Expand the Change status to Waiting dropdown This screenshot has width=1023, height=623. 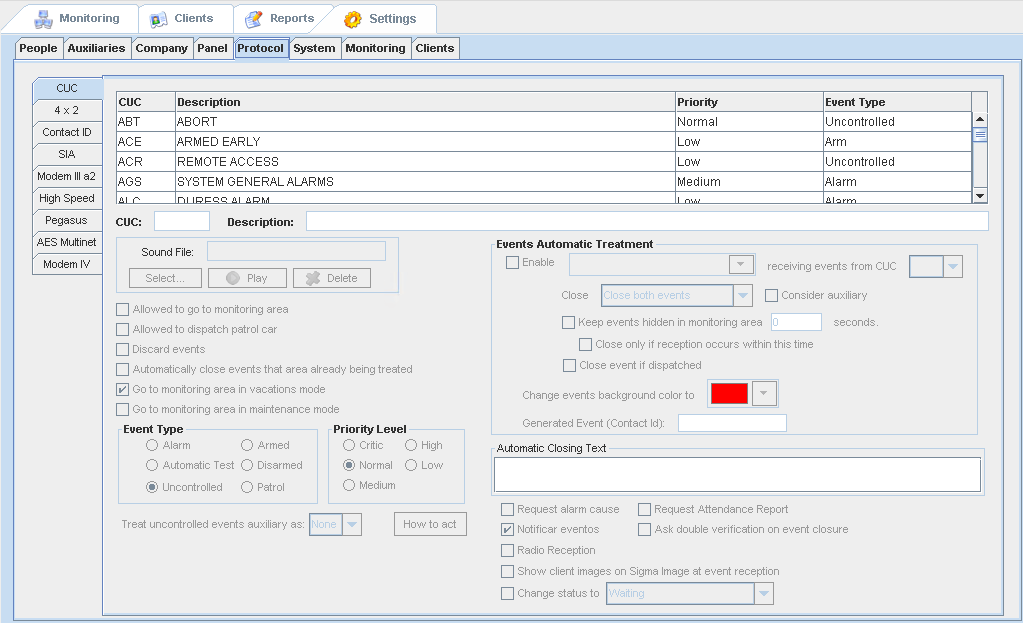coord(764,593)
